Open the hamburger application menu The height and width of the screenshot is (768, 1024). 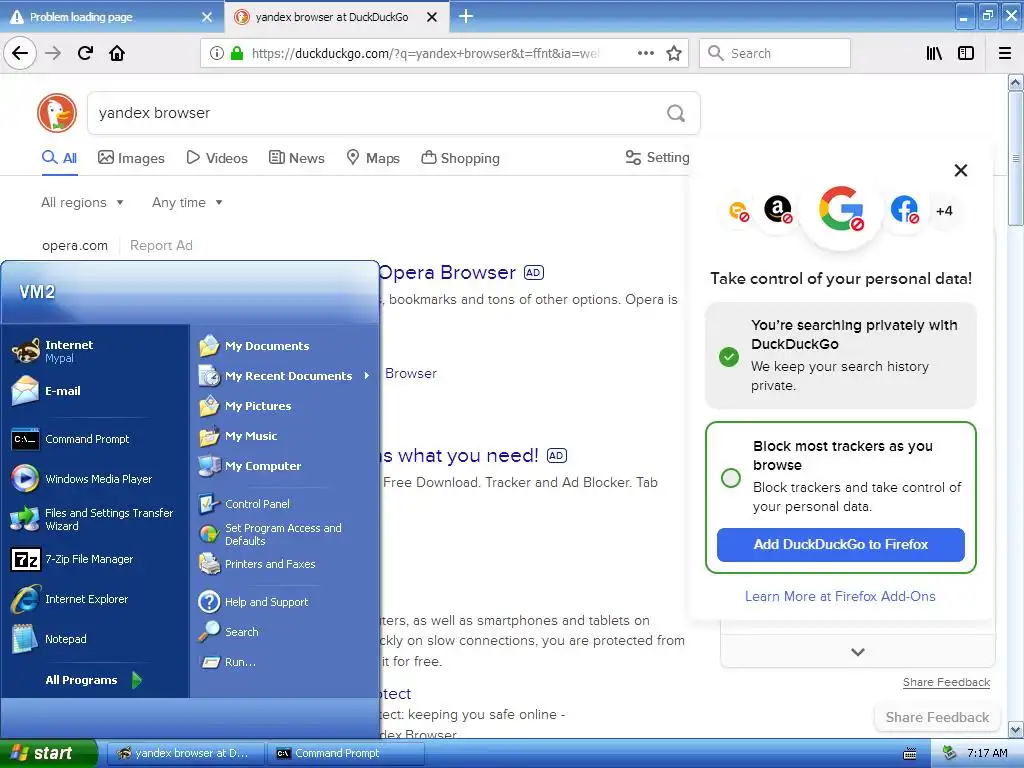[x=1005, y=53]
